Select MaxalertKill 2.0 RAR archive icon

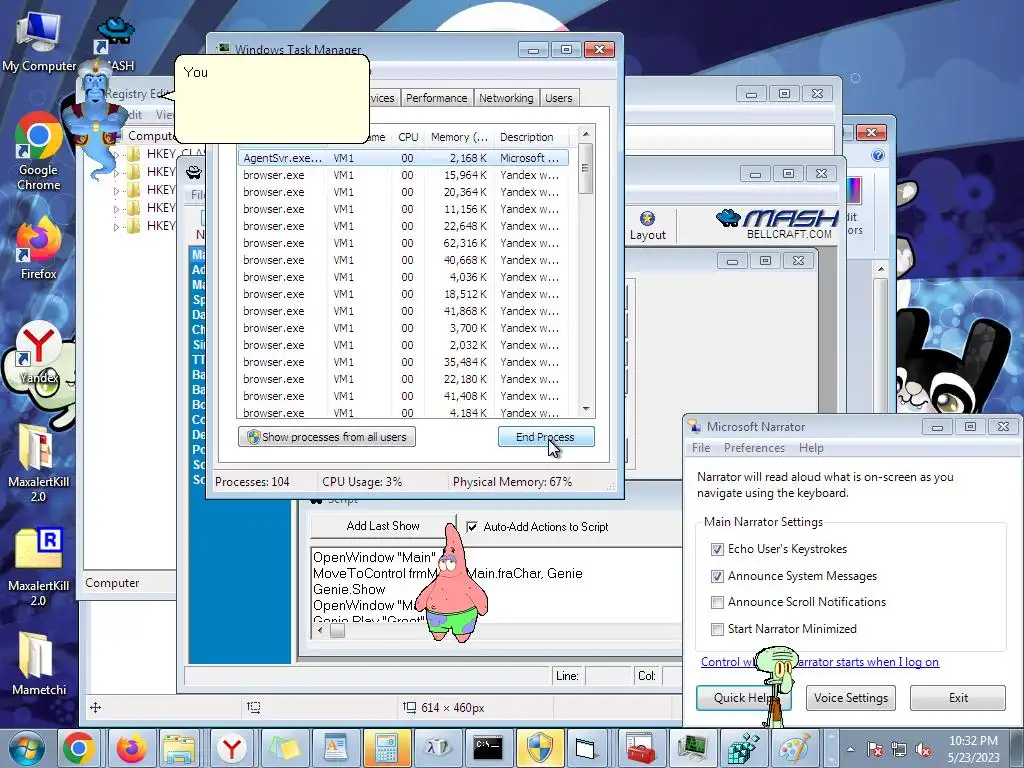tap(39, 567)
